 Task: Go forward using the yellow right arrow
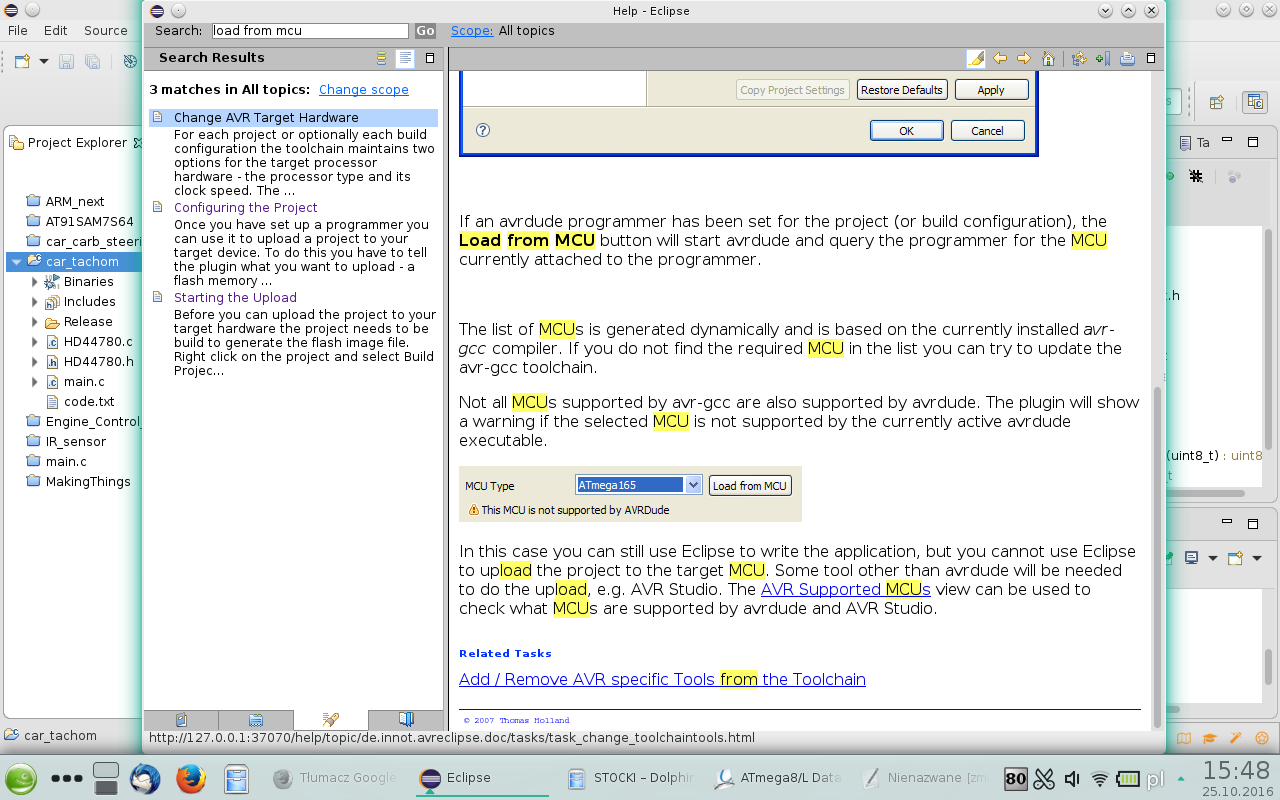coord(1023,58)
